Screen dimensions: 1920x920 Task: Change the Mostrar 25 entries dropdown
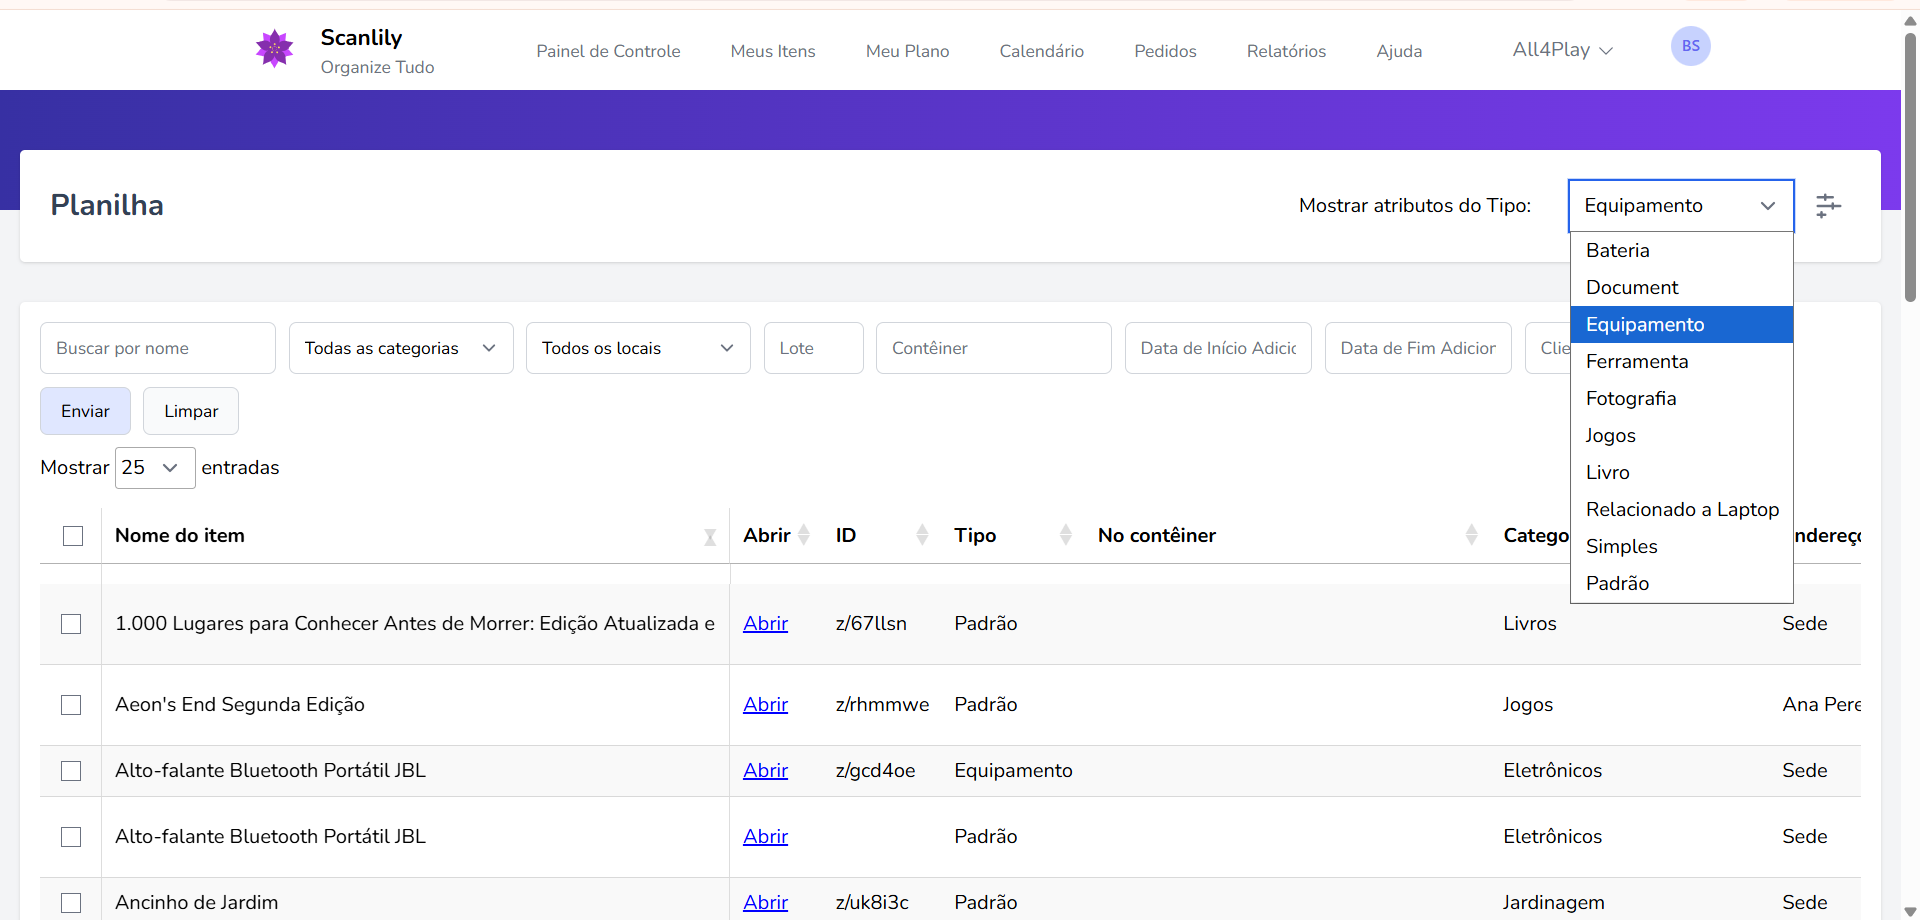tap(155, 468)
